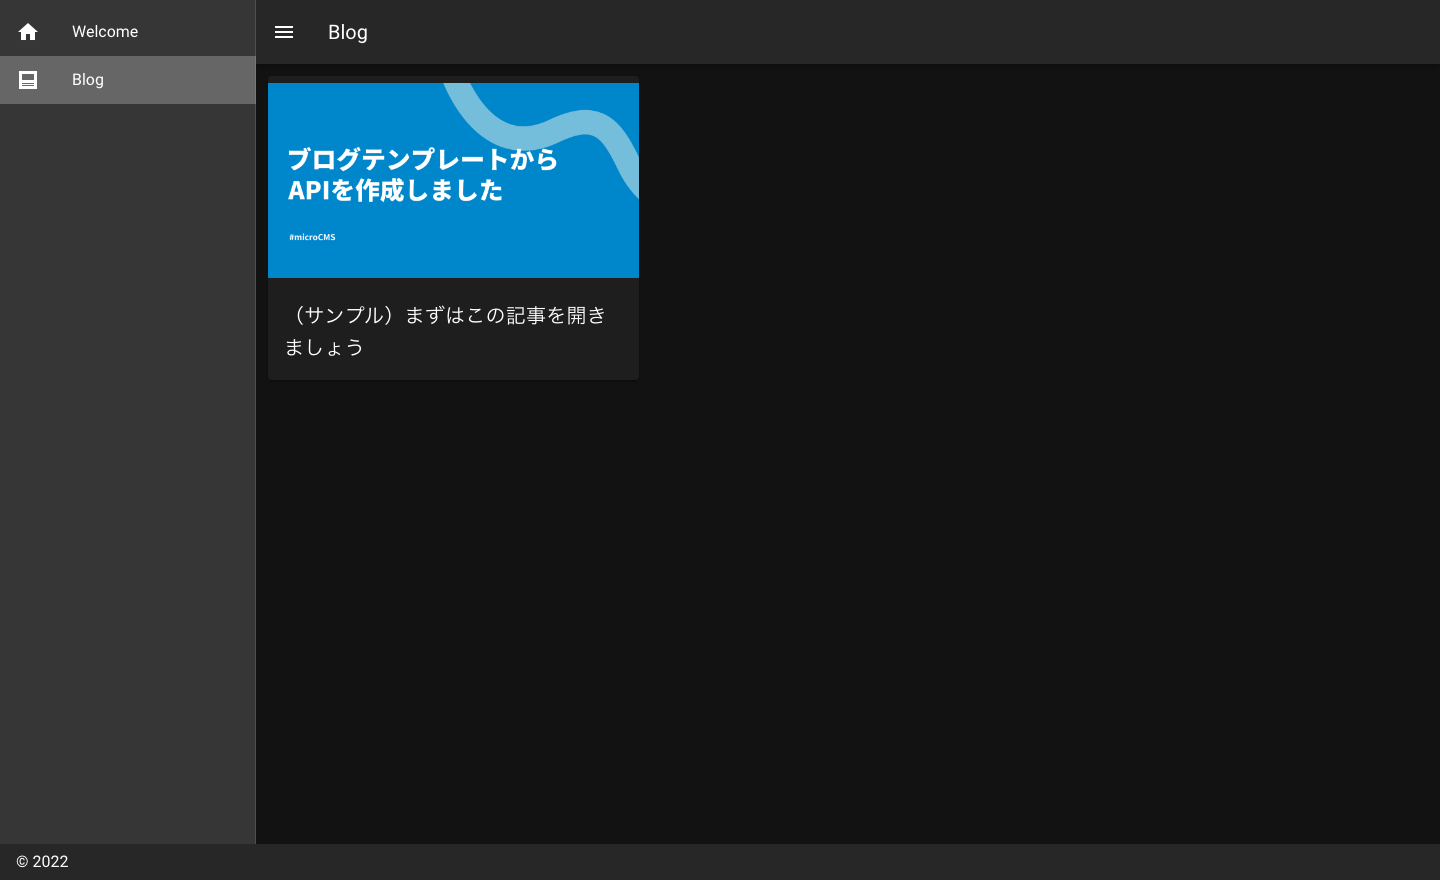Click the #microCMS tag on the banner

tap(311, 236)
